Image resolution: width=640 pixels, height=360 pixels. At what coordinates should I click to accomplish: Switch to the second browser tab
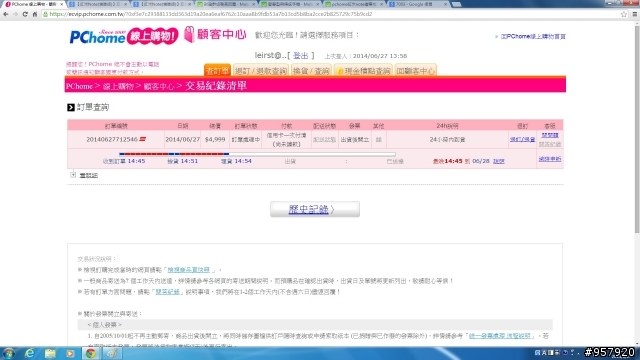tap(98, 4)
